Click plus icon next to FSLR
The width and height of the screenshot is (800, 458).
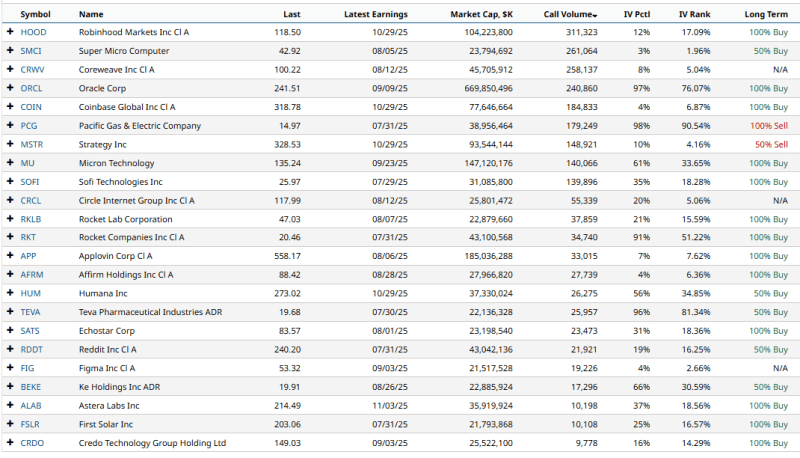coord(9,423)
